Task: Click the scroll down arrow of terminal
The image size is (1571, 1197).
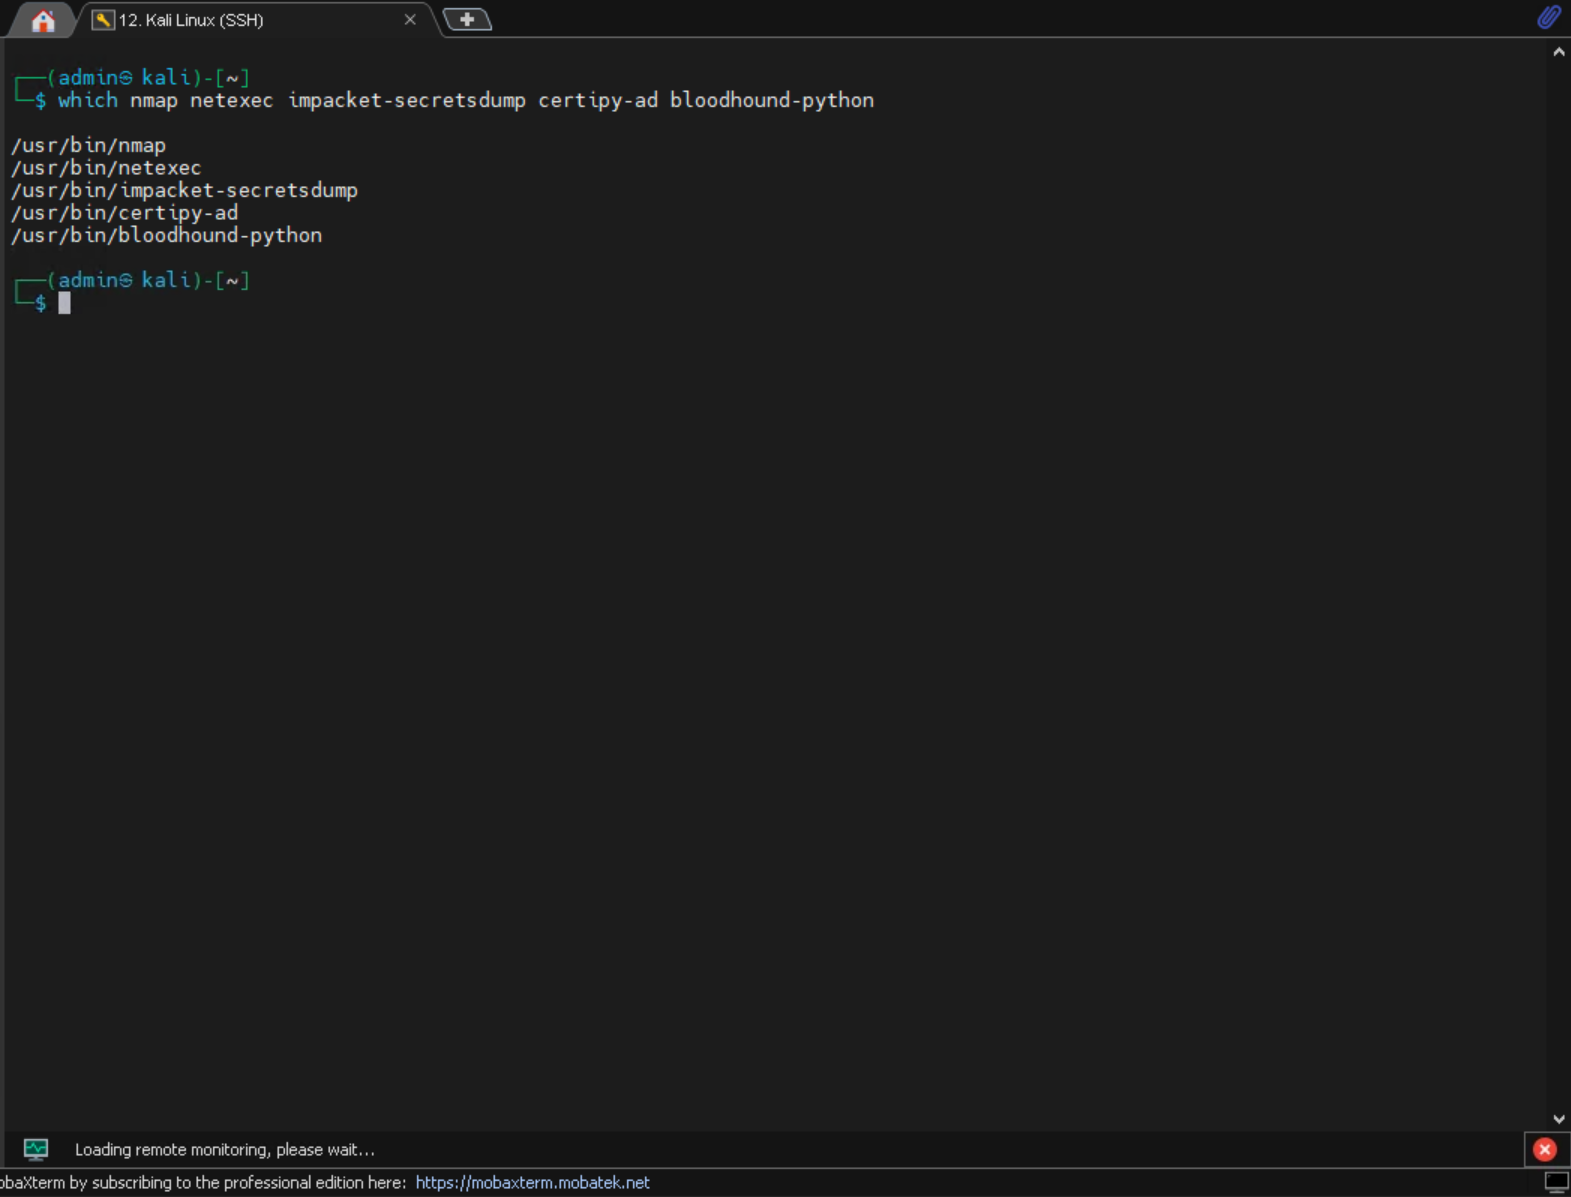Action: (1559, 1119)
